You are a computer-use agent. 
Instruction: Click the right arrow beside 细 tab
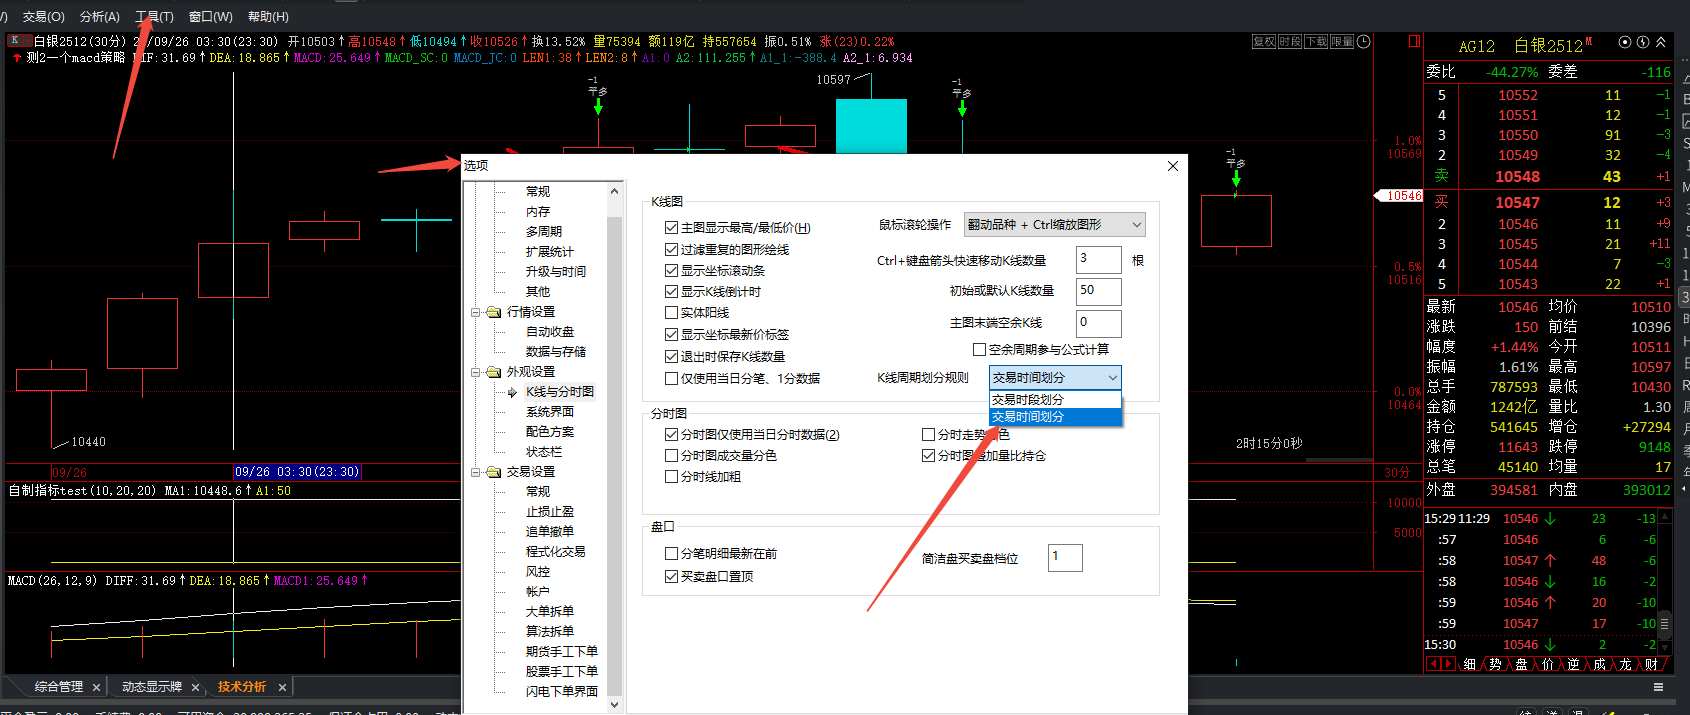1448,664
